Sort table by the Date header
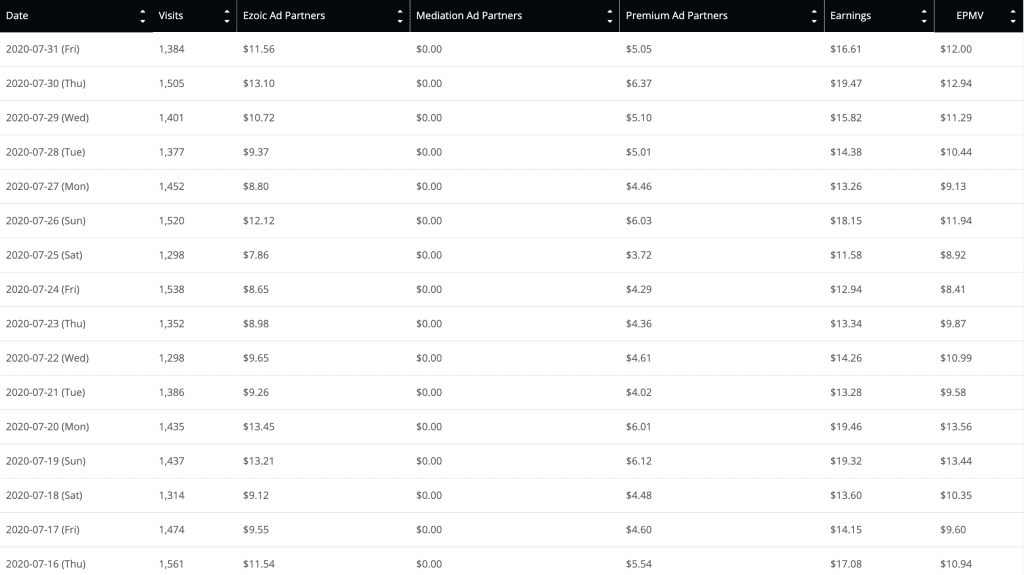The image size is (1024, 575). (x=17, y=16)
